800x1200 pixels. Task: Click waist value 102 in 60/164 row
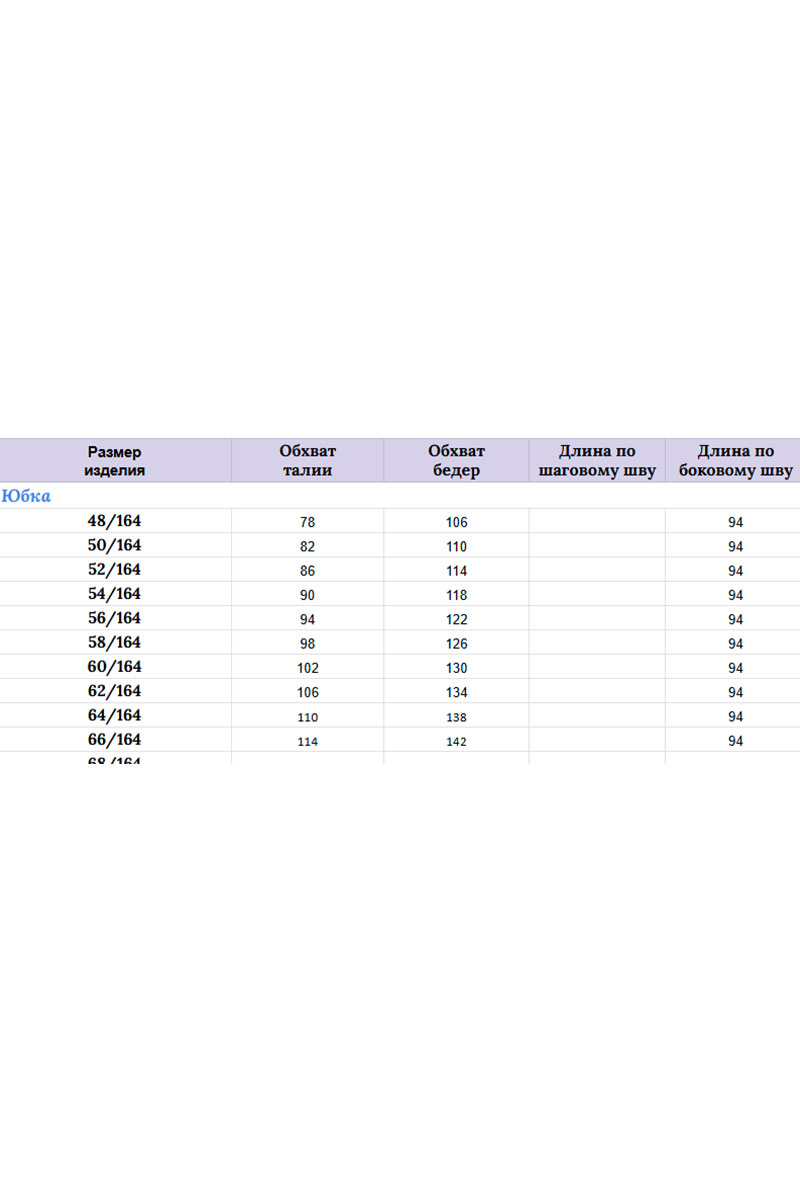(307, 668)
